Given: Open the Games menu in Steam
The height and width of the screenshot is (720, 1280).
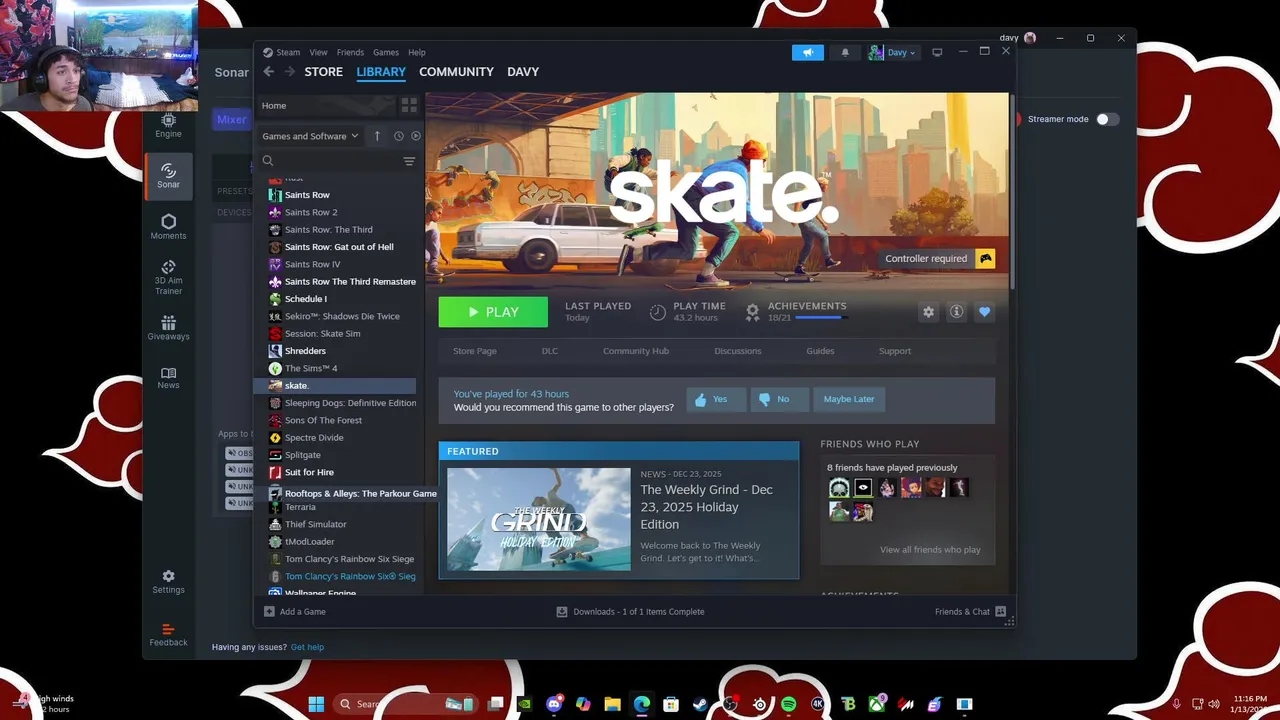Looking at the screenshot, I should tap(386, 52).
